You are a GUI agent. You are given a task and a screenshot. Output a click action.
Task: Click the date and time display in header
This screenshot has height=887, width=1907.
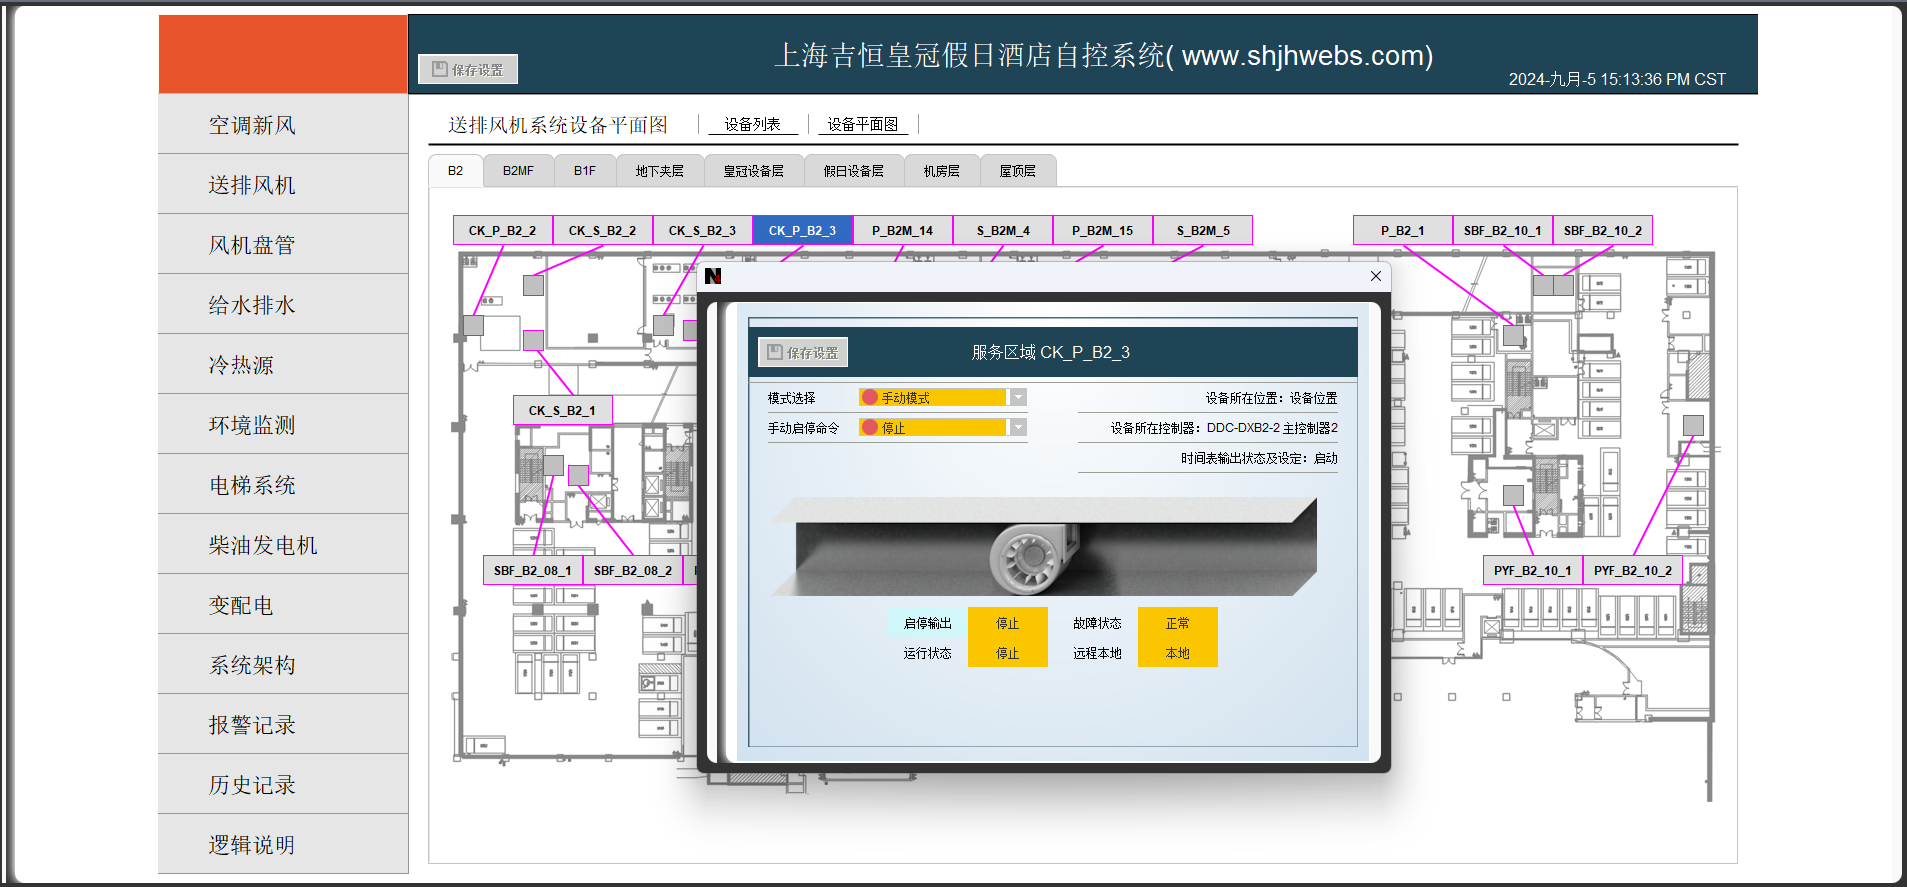1617,79
